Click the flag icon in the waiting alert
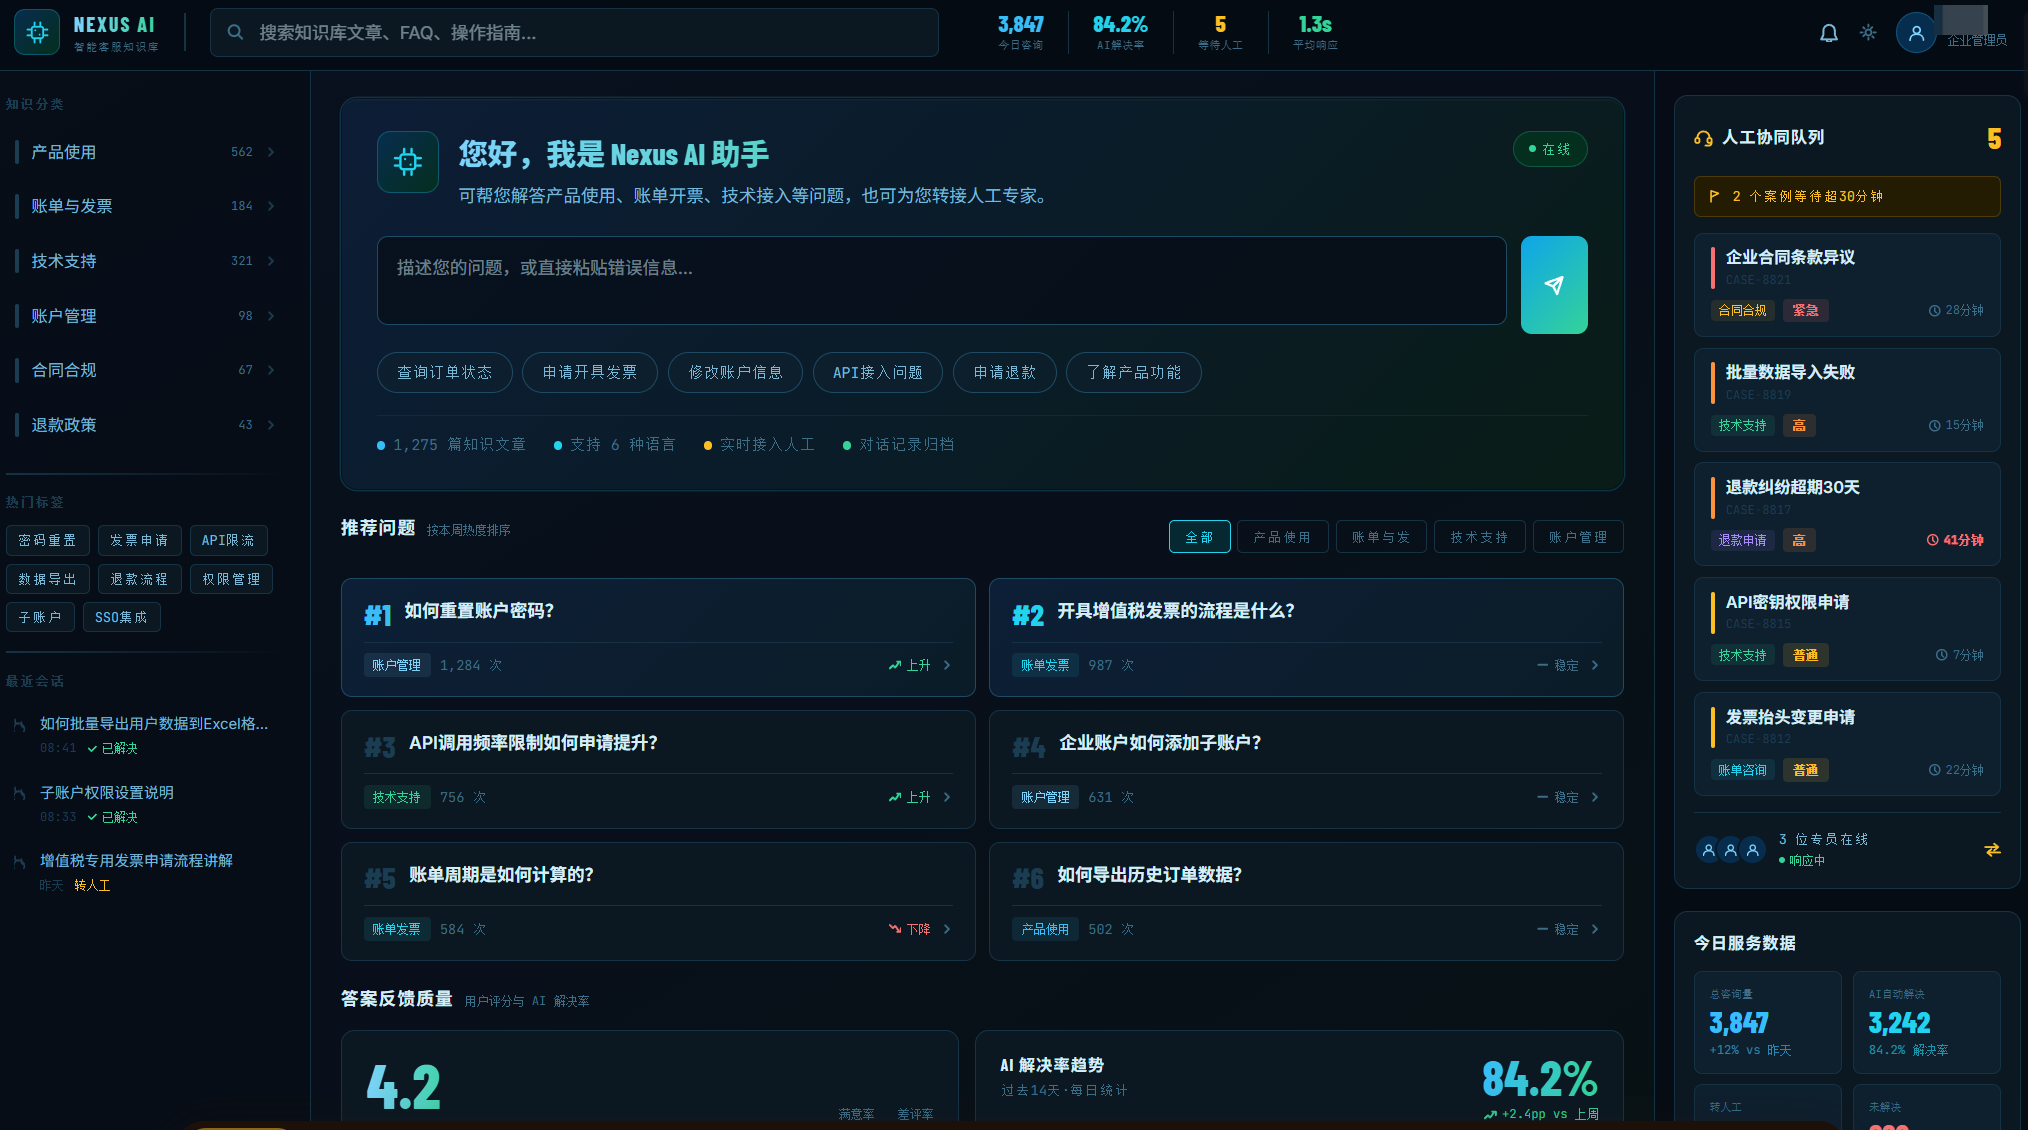Image resolution: width=2028 pixels, height=1130 pixels. 1714,197
